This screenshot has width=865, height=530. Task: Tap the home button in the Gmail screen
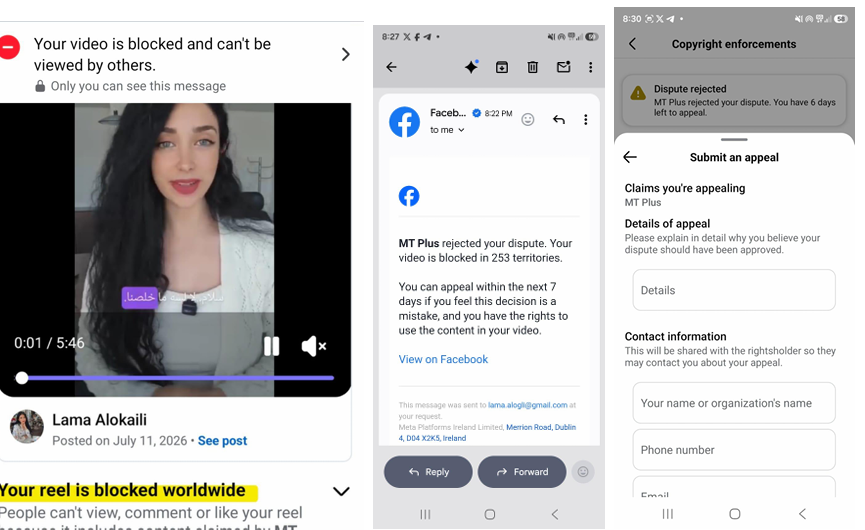click(490, 515)
